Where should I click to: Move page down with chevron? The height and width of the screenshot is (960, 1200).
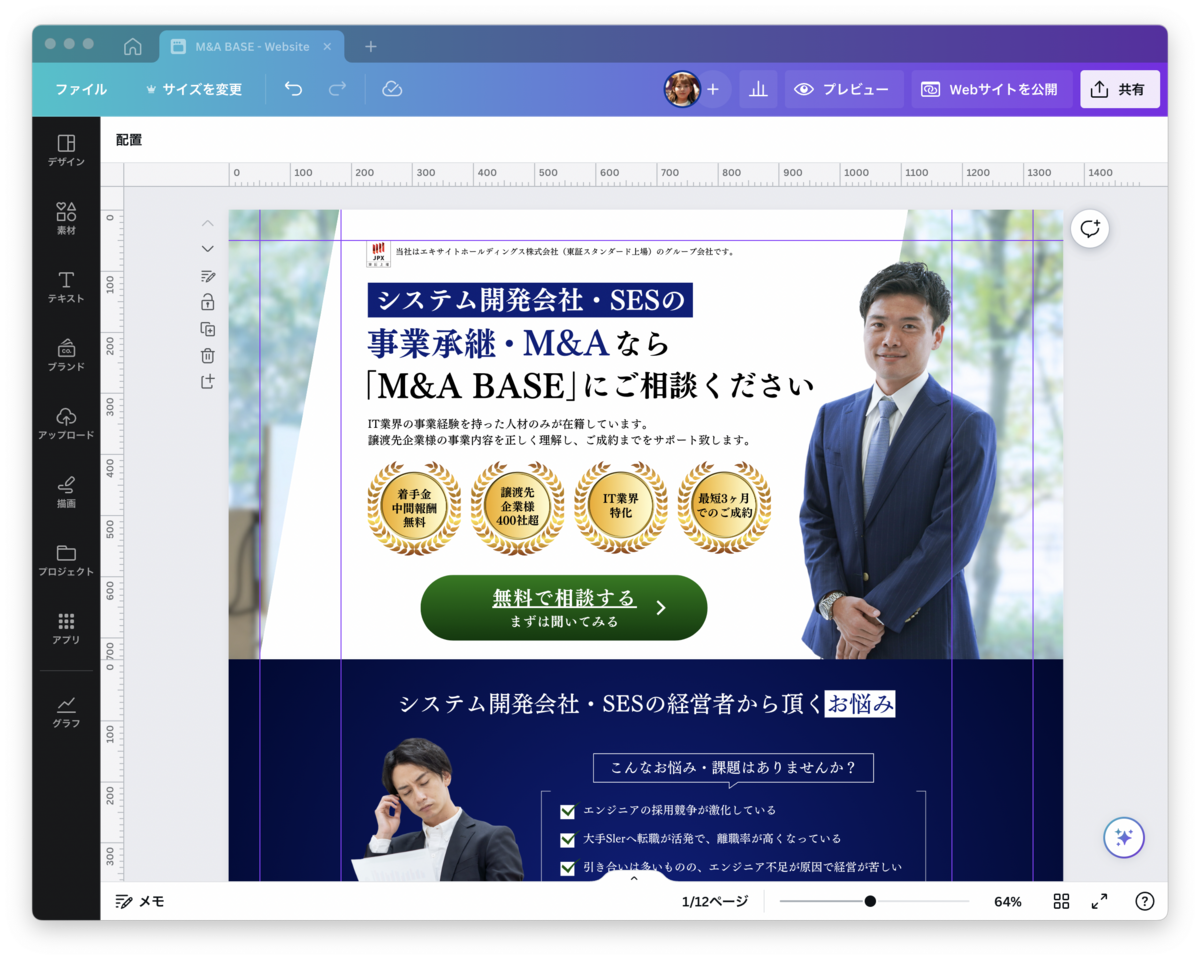208,249
